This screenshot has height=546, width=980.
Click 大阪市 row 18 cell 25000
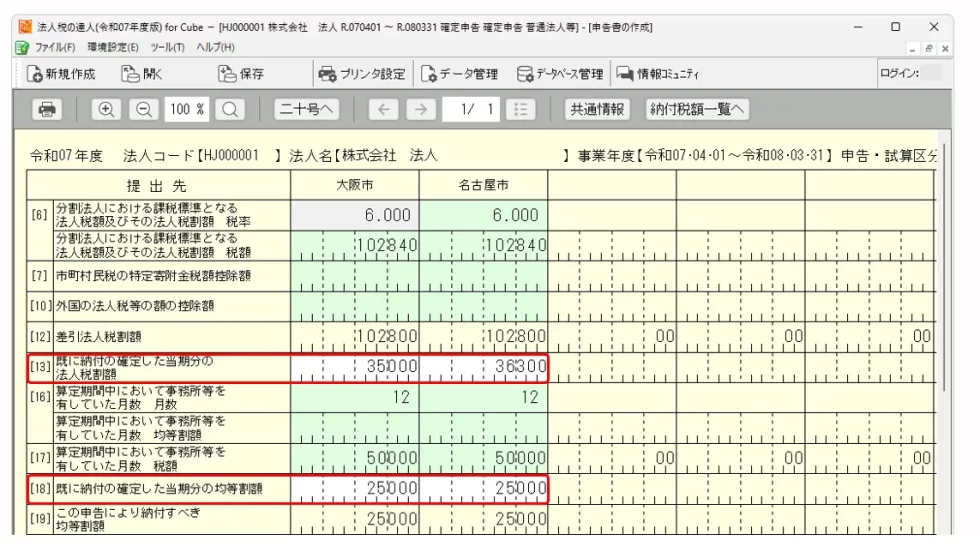click(x=354, y=489)
